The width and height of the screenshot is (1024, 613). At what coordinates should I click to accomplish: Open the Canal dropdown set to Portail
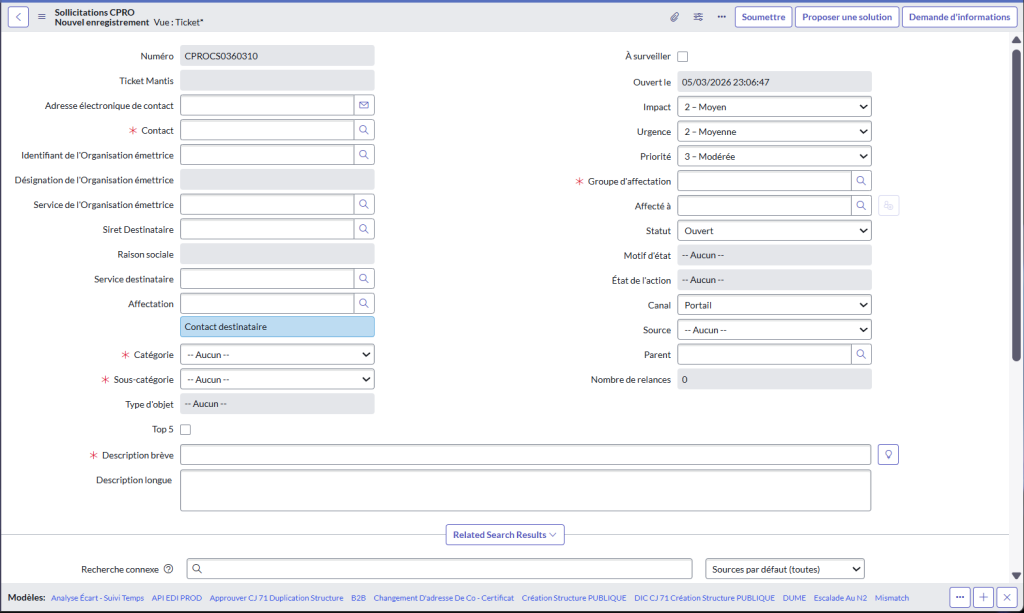click(x=774, y=305)
